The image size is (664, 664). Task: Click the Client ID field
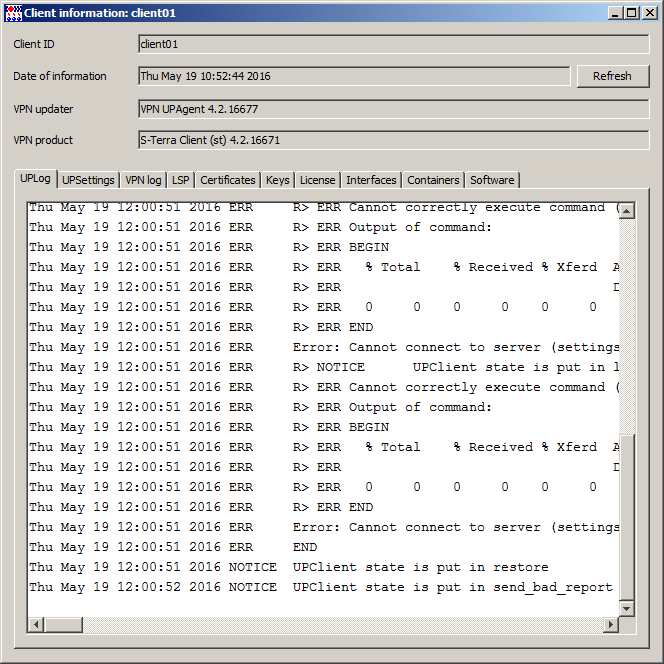click(x=393, y=44)
